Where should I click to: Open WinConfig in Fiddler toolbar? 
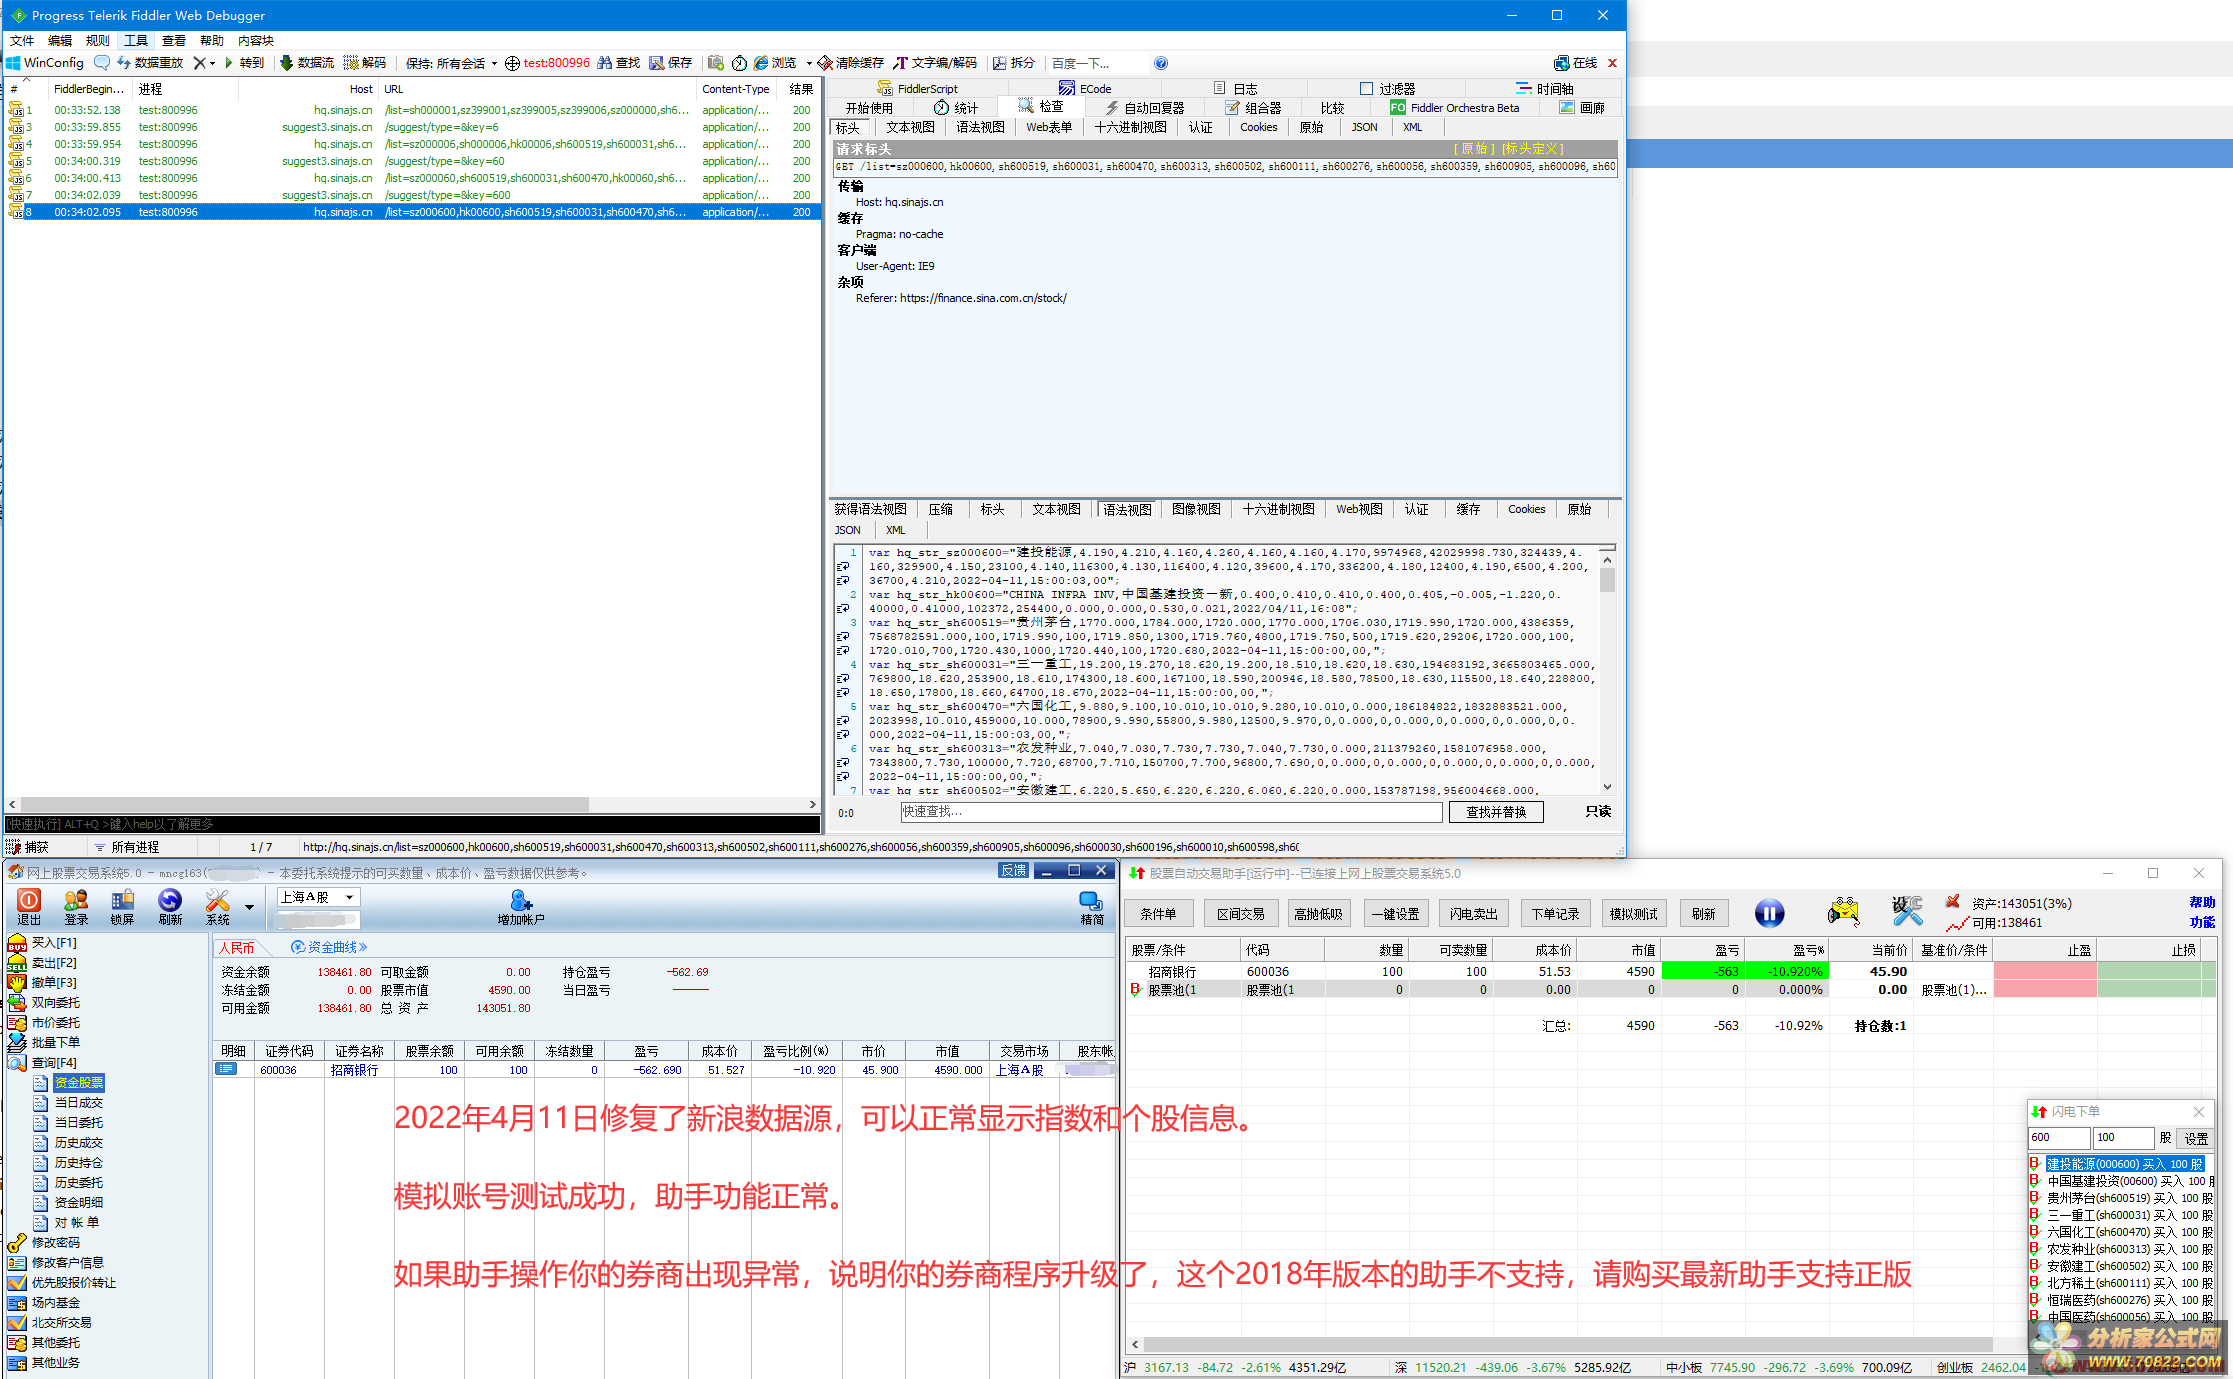[x=45, y=63]
